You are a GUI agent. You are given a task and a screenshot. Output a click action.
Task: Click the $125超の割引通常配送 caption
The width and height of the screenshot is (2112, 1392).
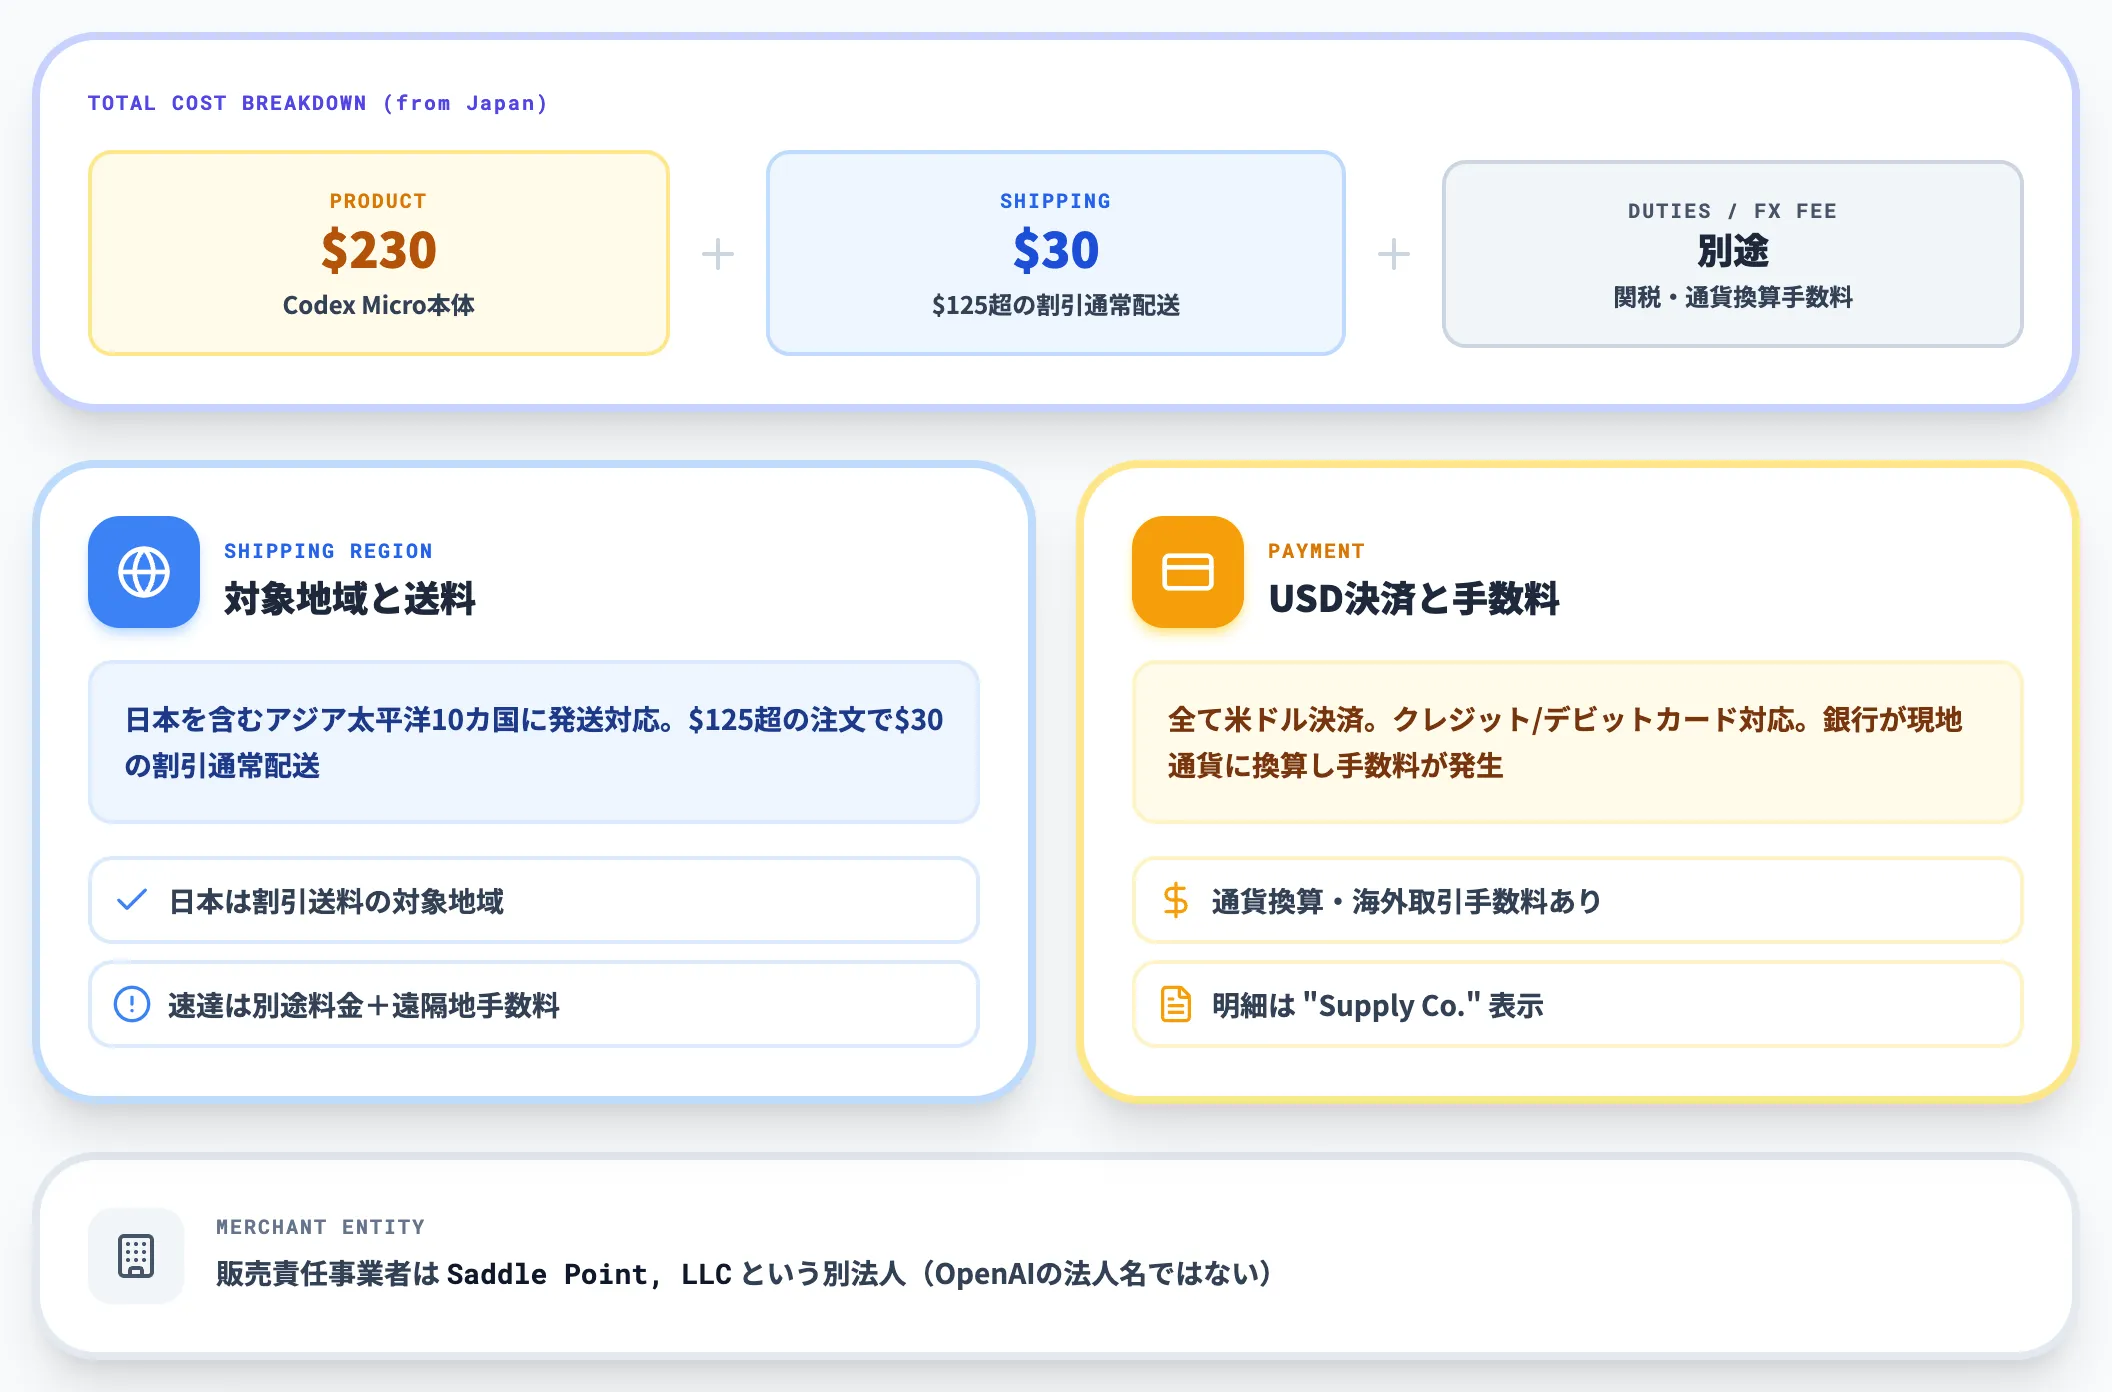(x=1056, y=305)
